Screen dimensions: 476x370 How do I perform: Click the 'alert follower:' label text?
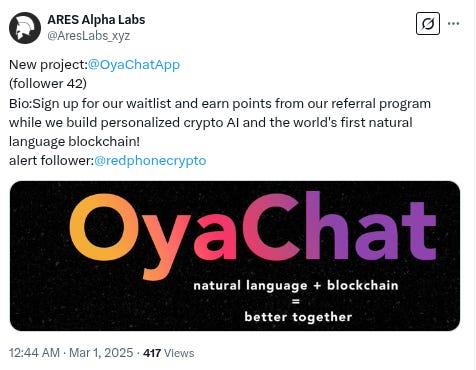(x=52, y=161)
